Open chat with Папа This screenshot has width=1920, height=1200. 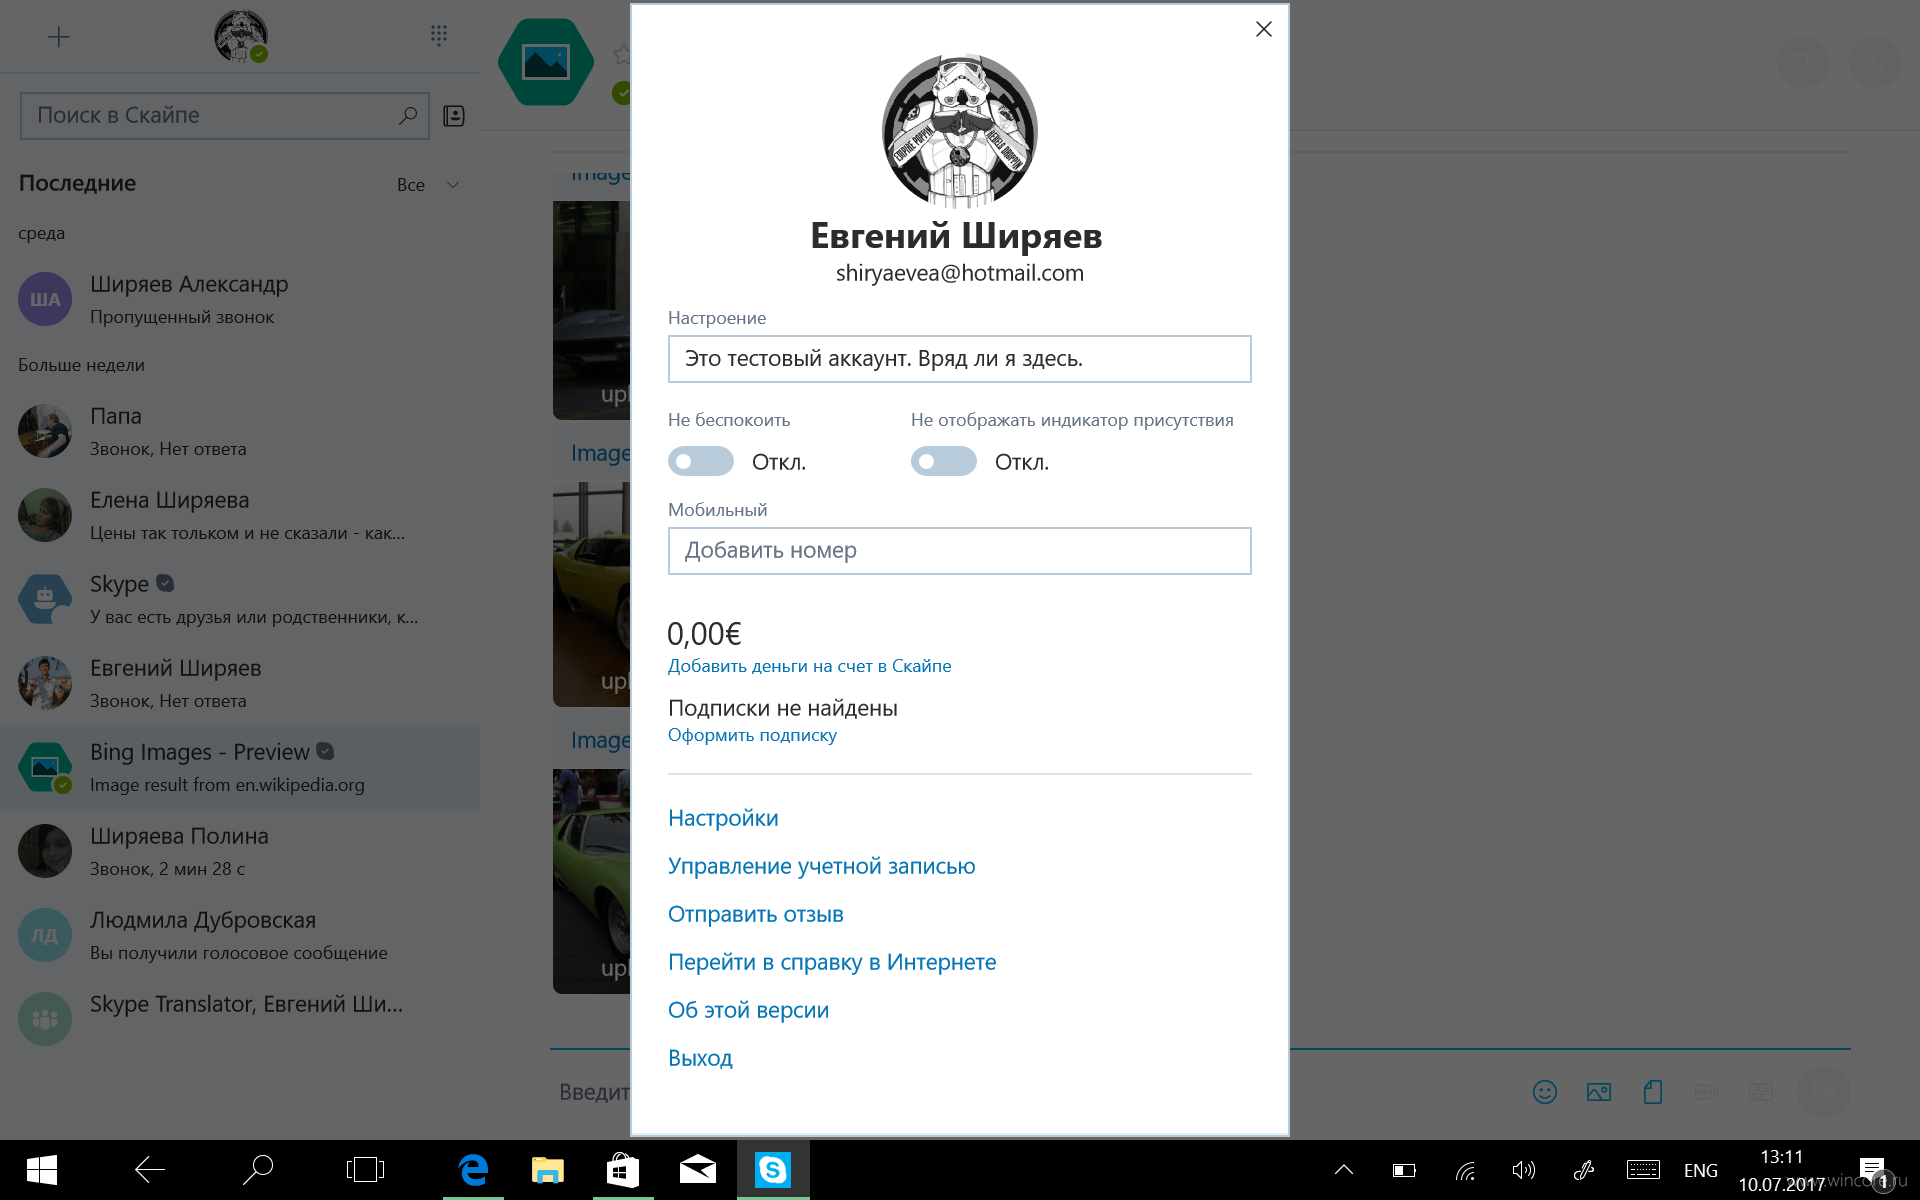click(x=240, y=431)
